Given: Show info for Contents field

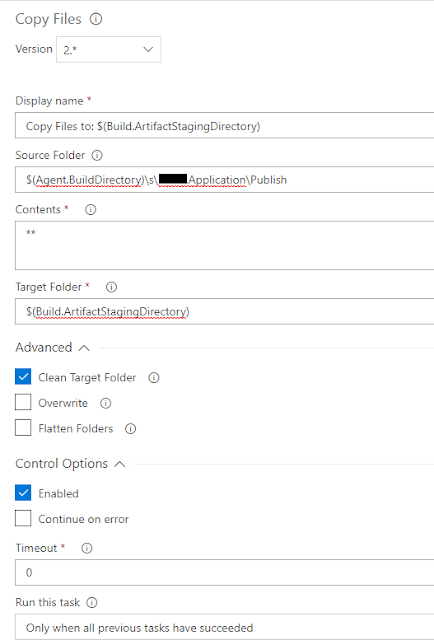Looking at the screenshot, I should point(90,209).
